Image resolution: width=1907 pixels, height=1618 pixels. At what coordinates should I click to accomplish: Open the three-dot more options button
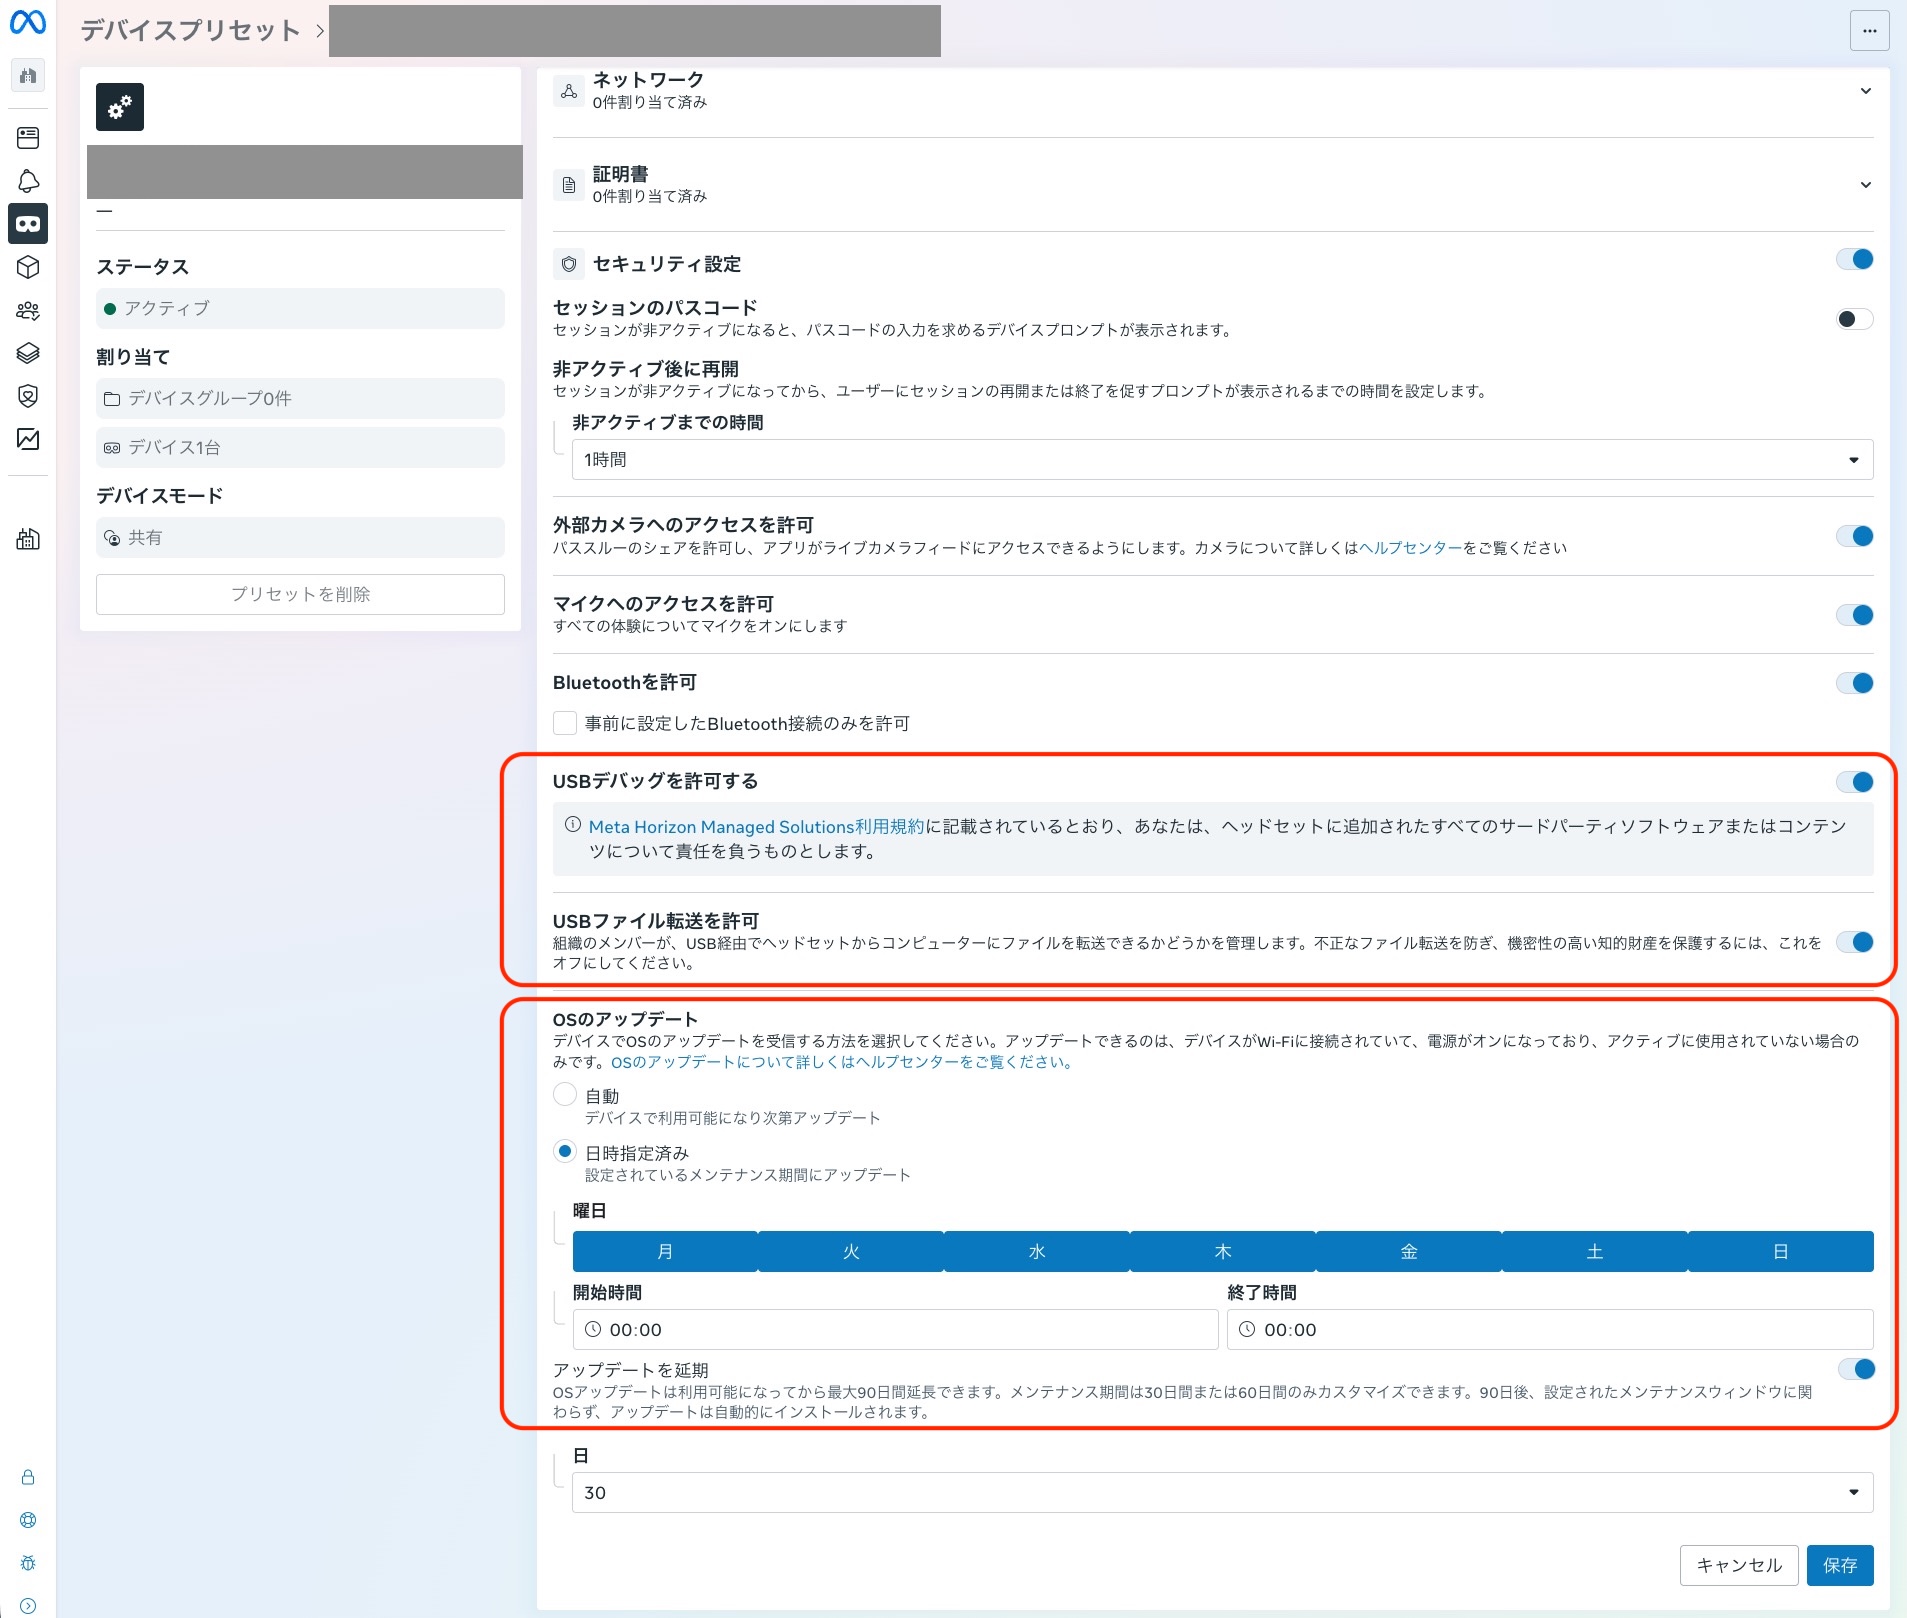tap(1869, 30)
